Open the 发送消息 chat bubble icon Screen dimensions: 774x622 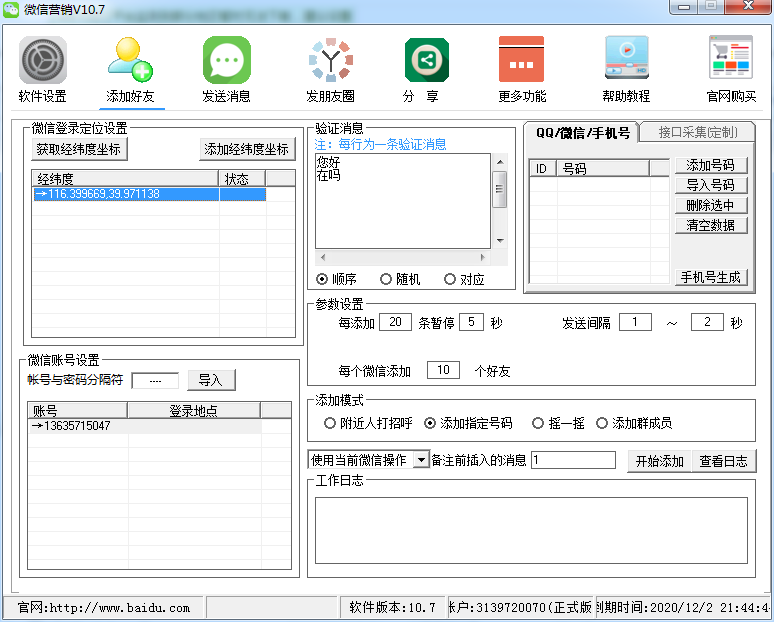(x=227, y=60)
